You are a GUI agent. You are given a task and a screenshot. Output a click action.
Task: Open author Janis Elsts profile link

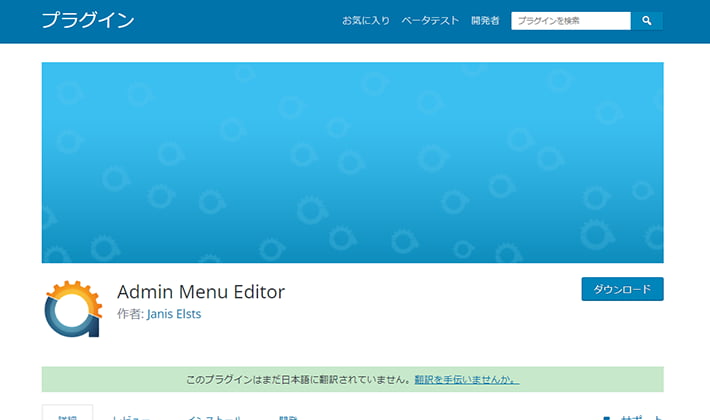174,314
